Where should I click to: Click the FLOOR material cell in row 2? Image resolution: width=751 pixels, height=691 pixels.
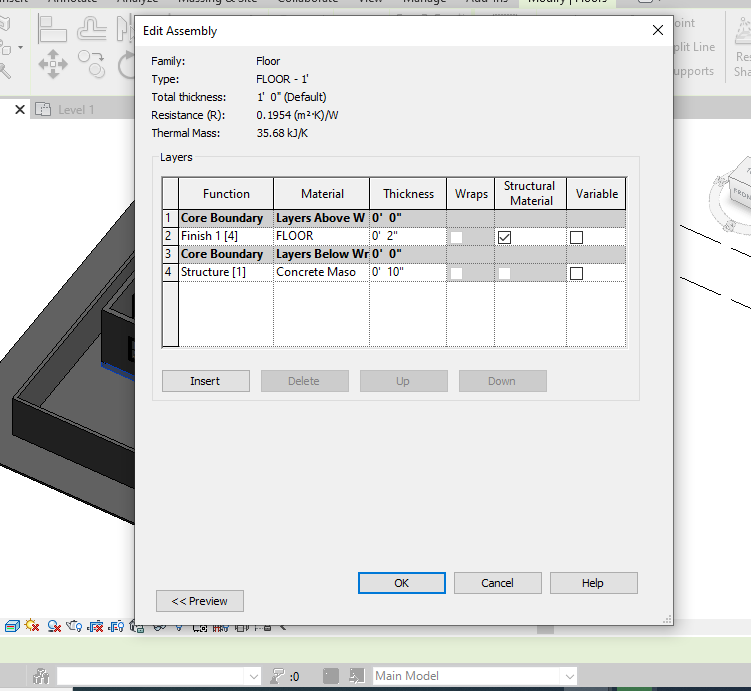321,236
